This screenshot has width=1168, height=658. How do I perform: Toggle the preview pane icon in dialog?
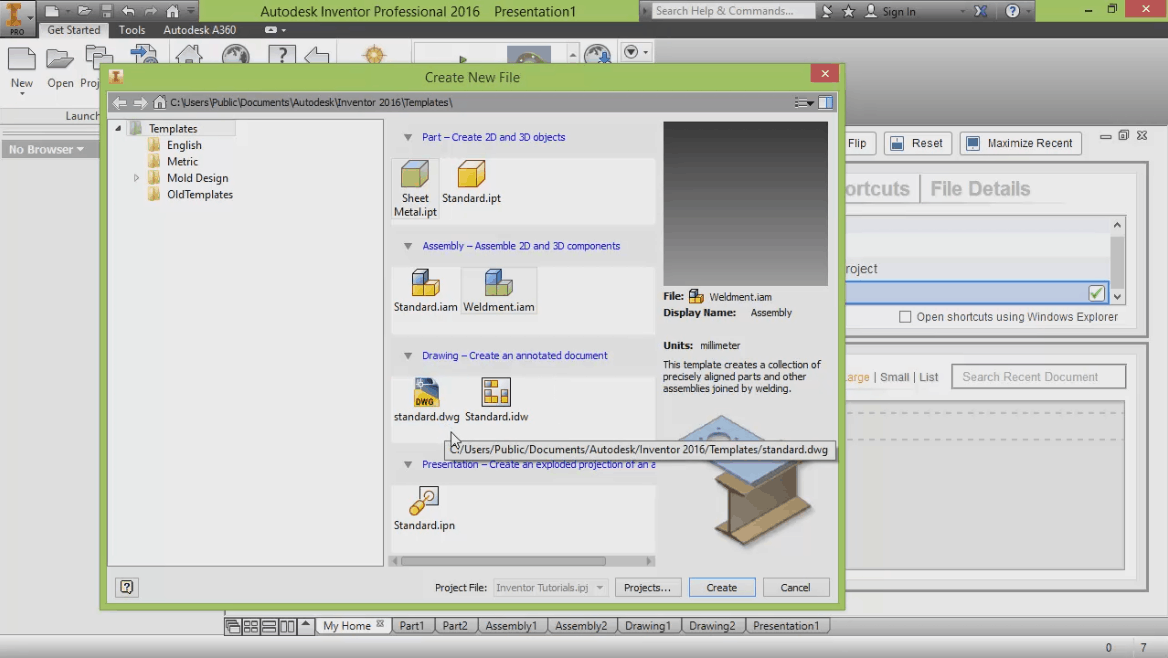(x=825, y=102)
